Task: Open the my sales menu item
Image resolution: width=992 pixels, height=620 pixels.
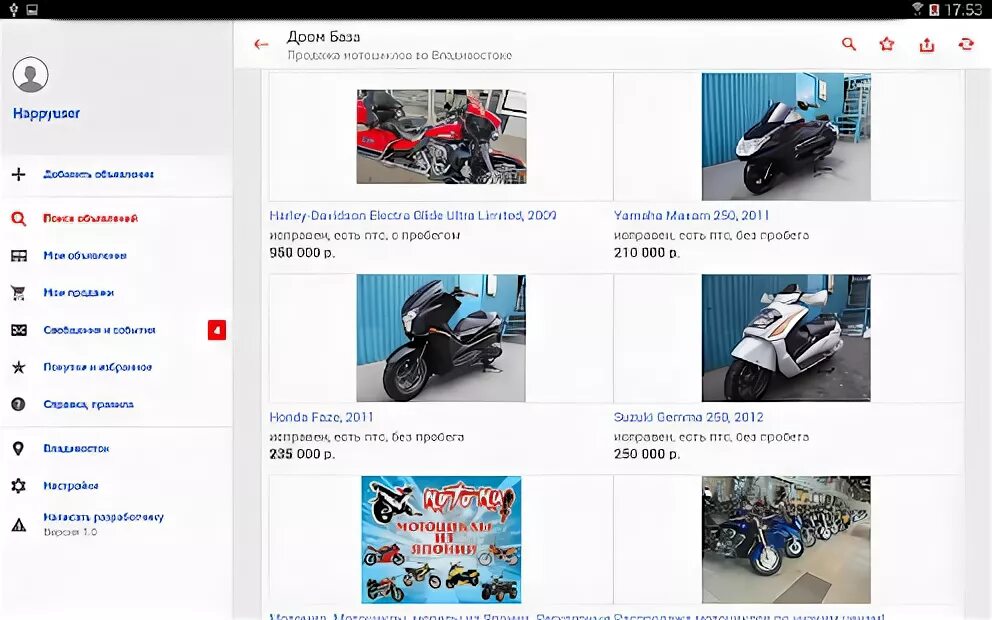Action: pyautogui.click(x=116, y=293)
